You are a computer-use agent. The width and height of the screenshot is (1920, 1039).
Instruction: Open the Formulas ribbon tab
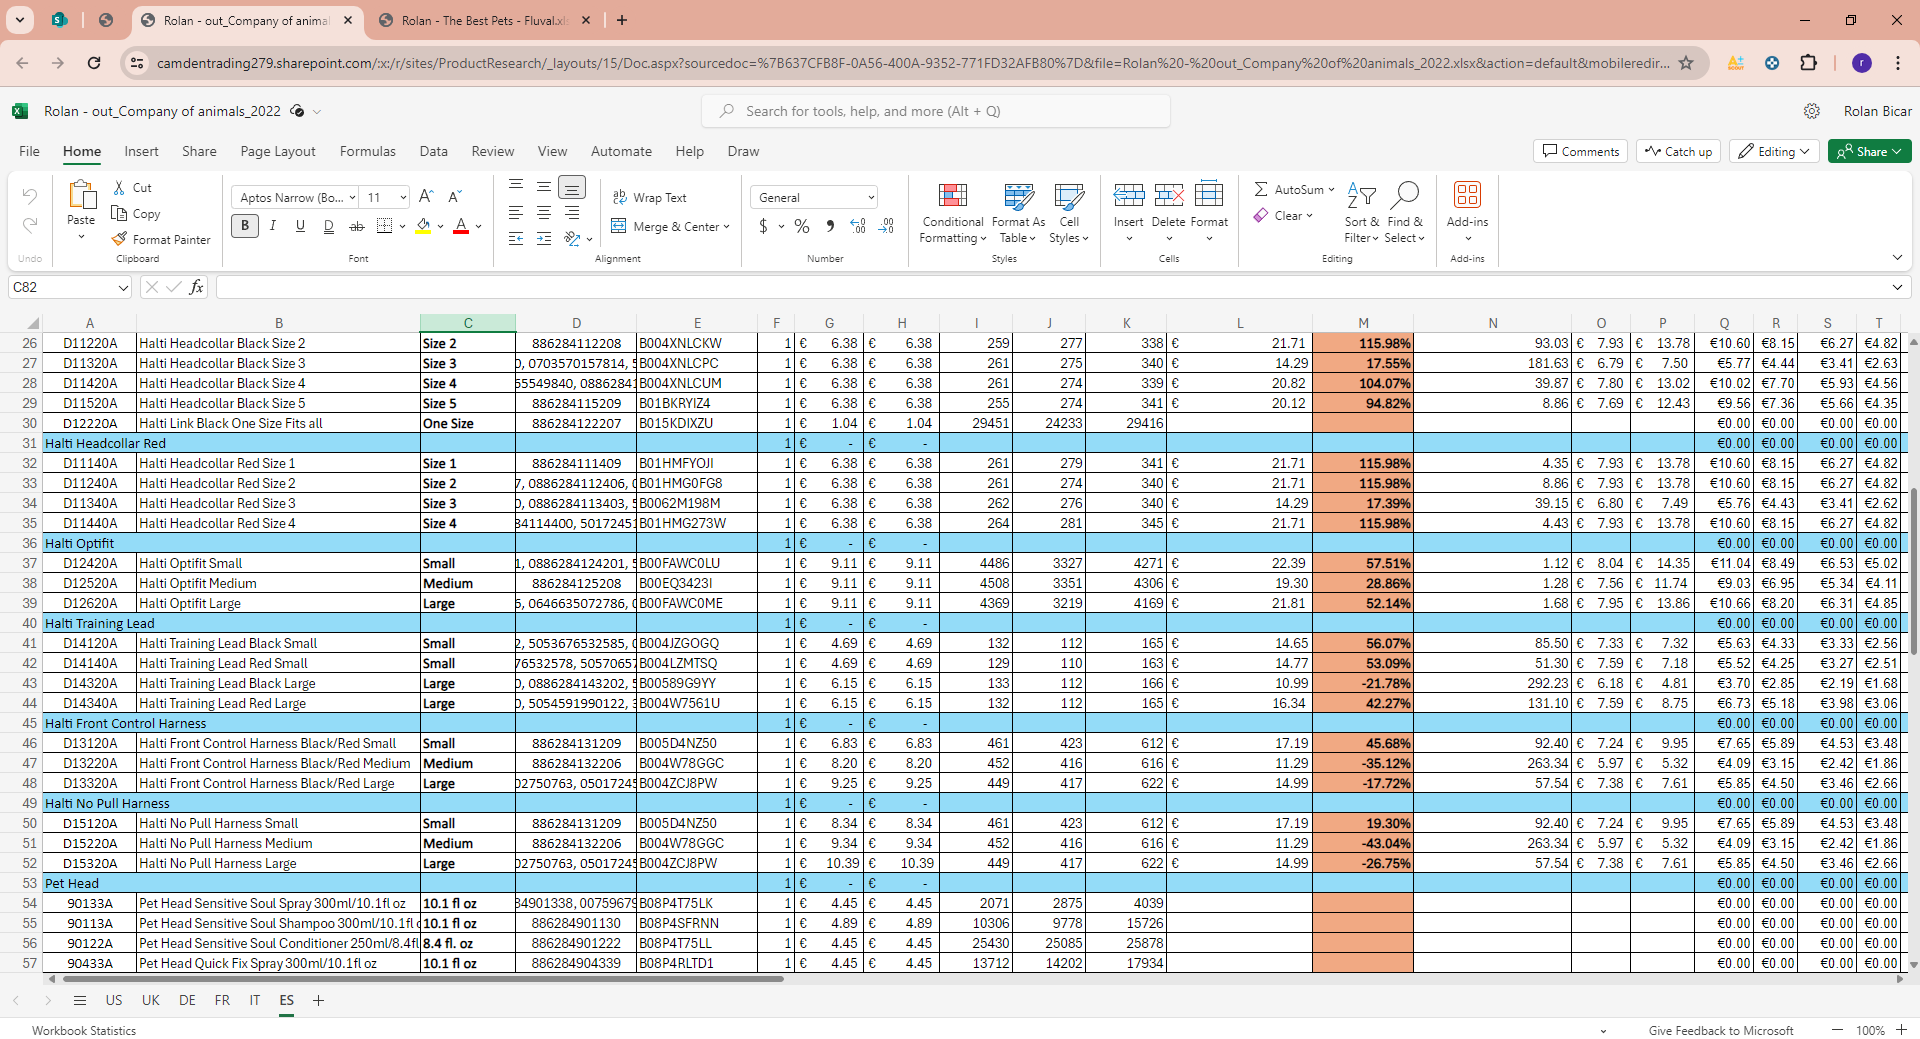pos(367,152)
